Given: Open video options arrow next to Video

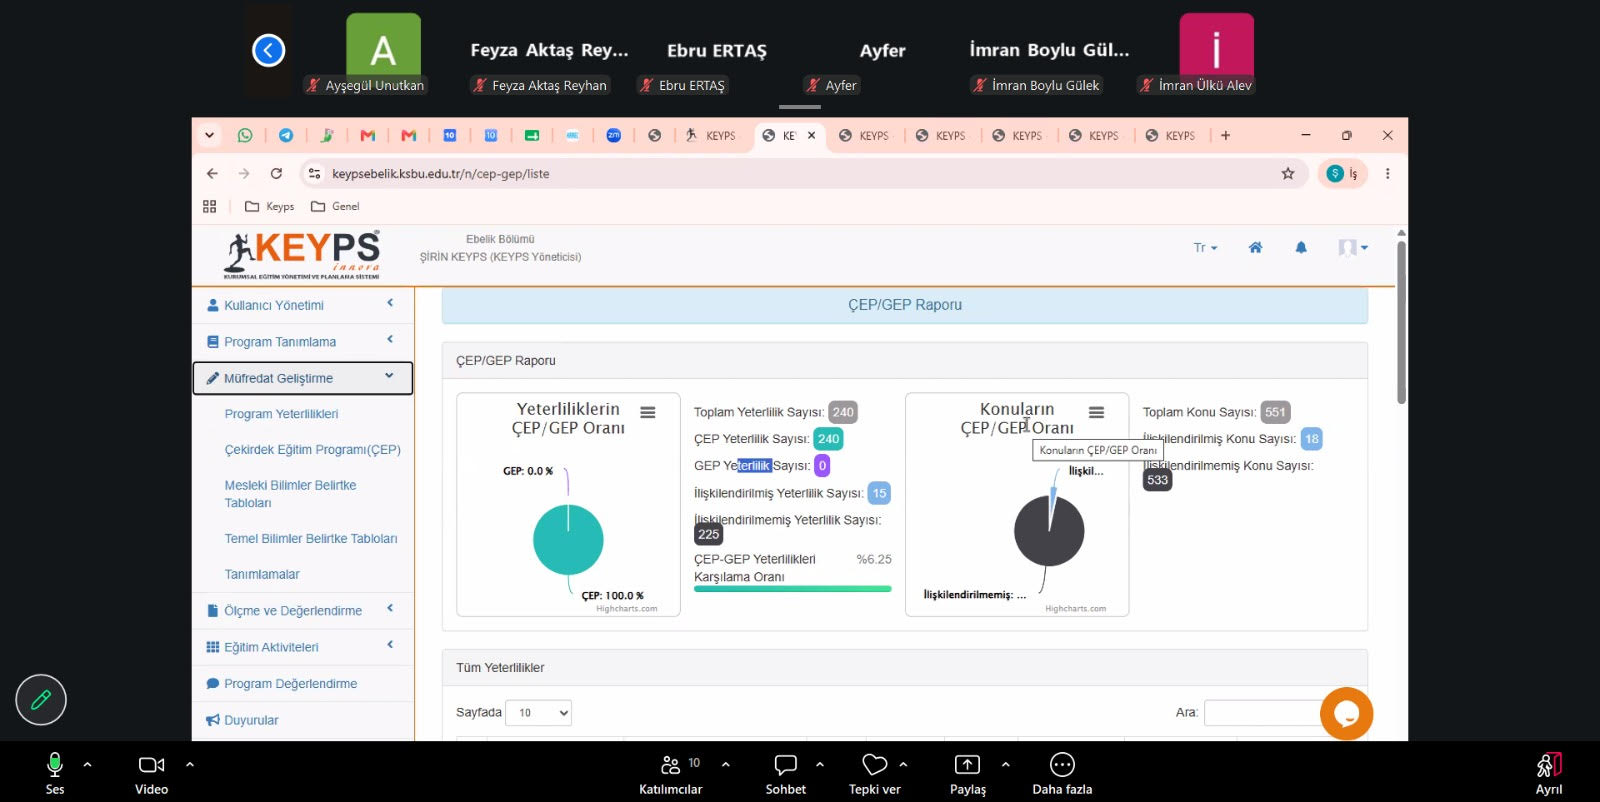Looking at the screenshot, I should click(190, 764).
